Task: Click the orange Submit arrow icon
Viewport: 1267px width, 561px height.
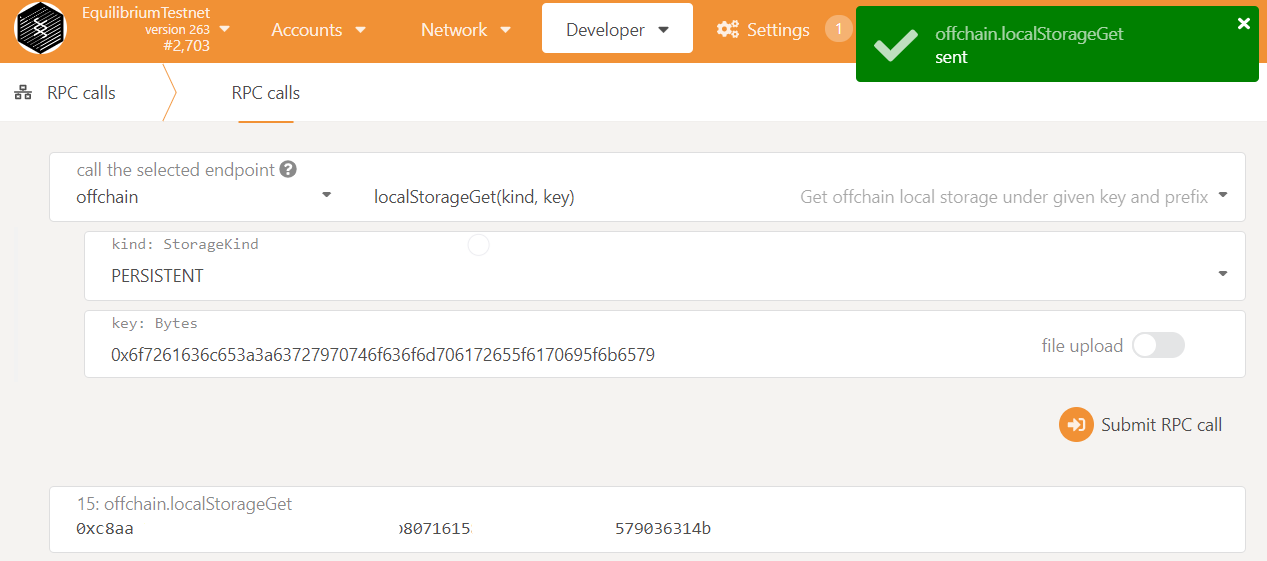Action: point(1076,424)
